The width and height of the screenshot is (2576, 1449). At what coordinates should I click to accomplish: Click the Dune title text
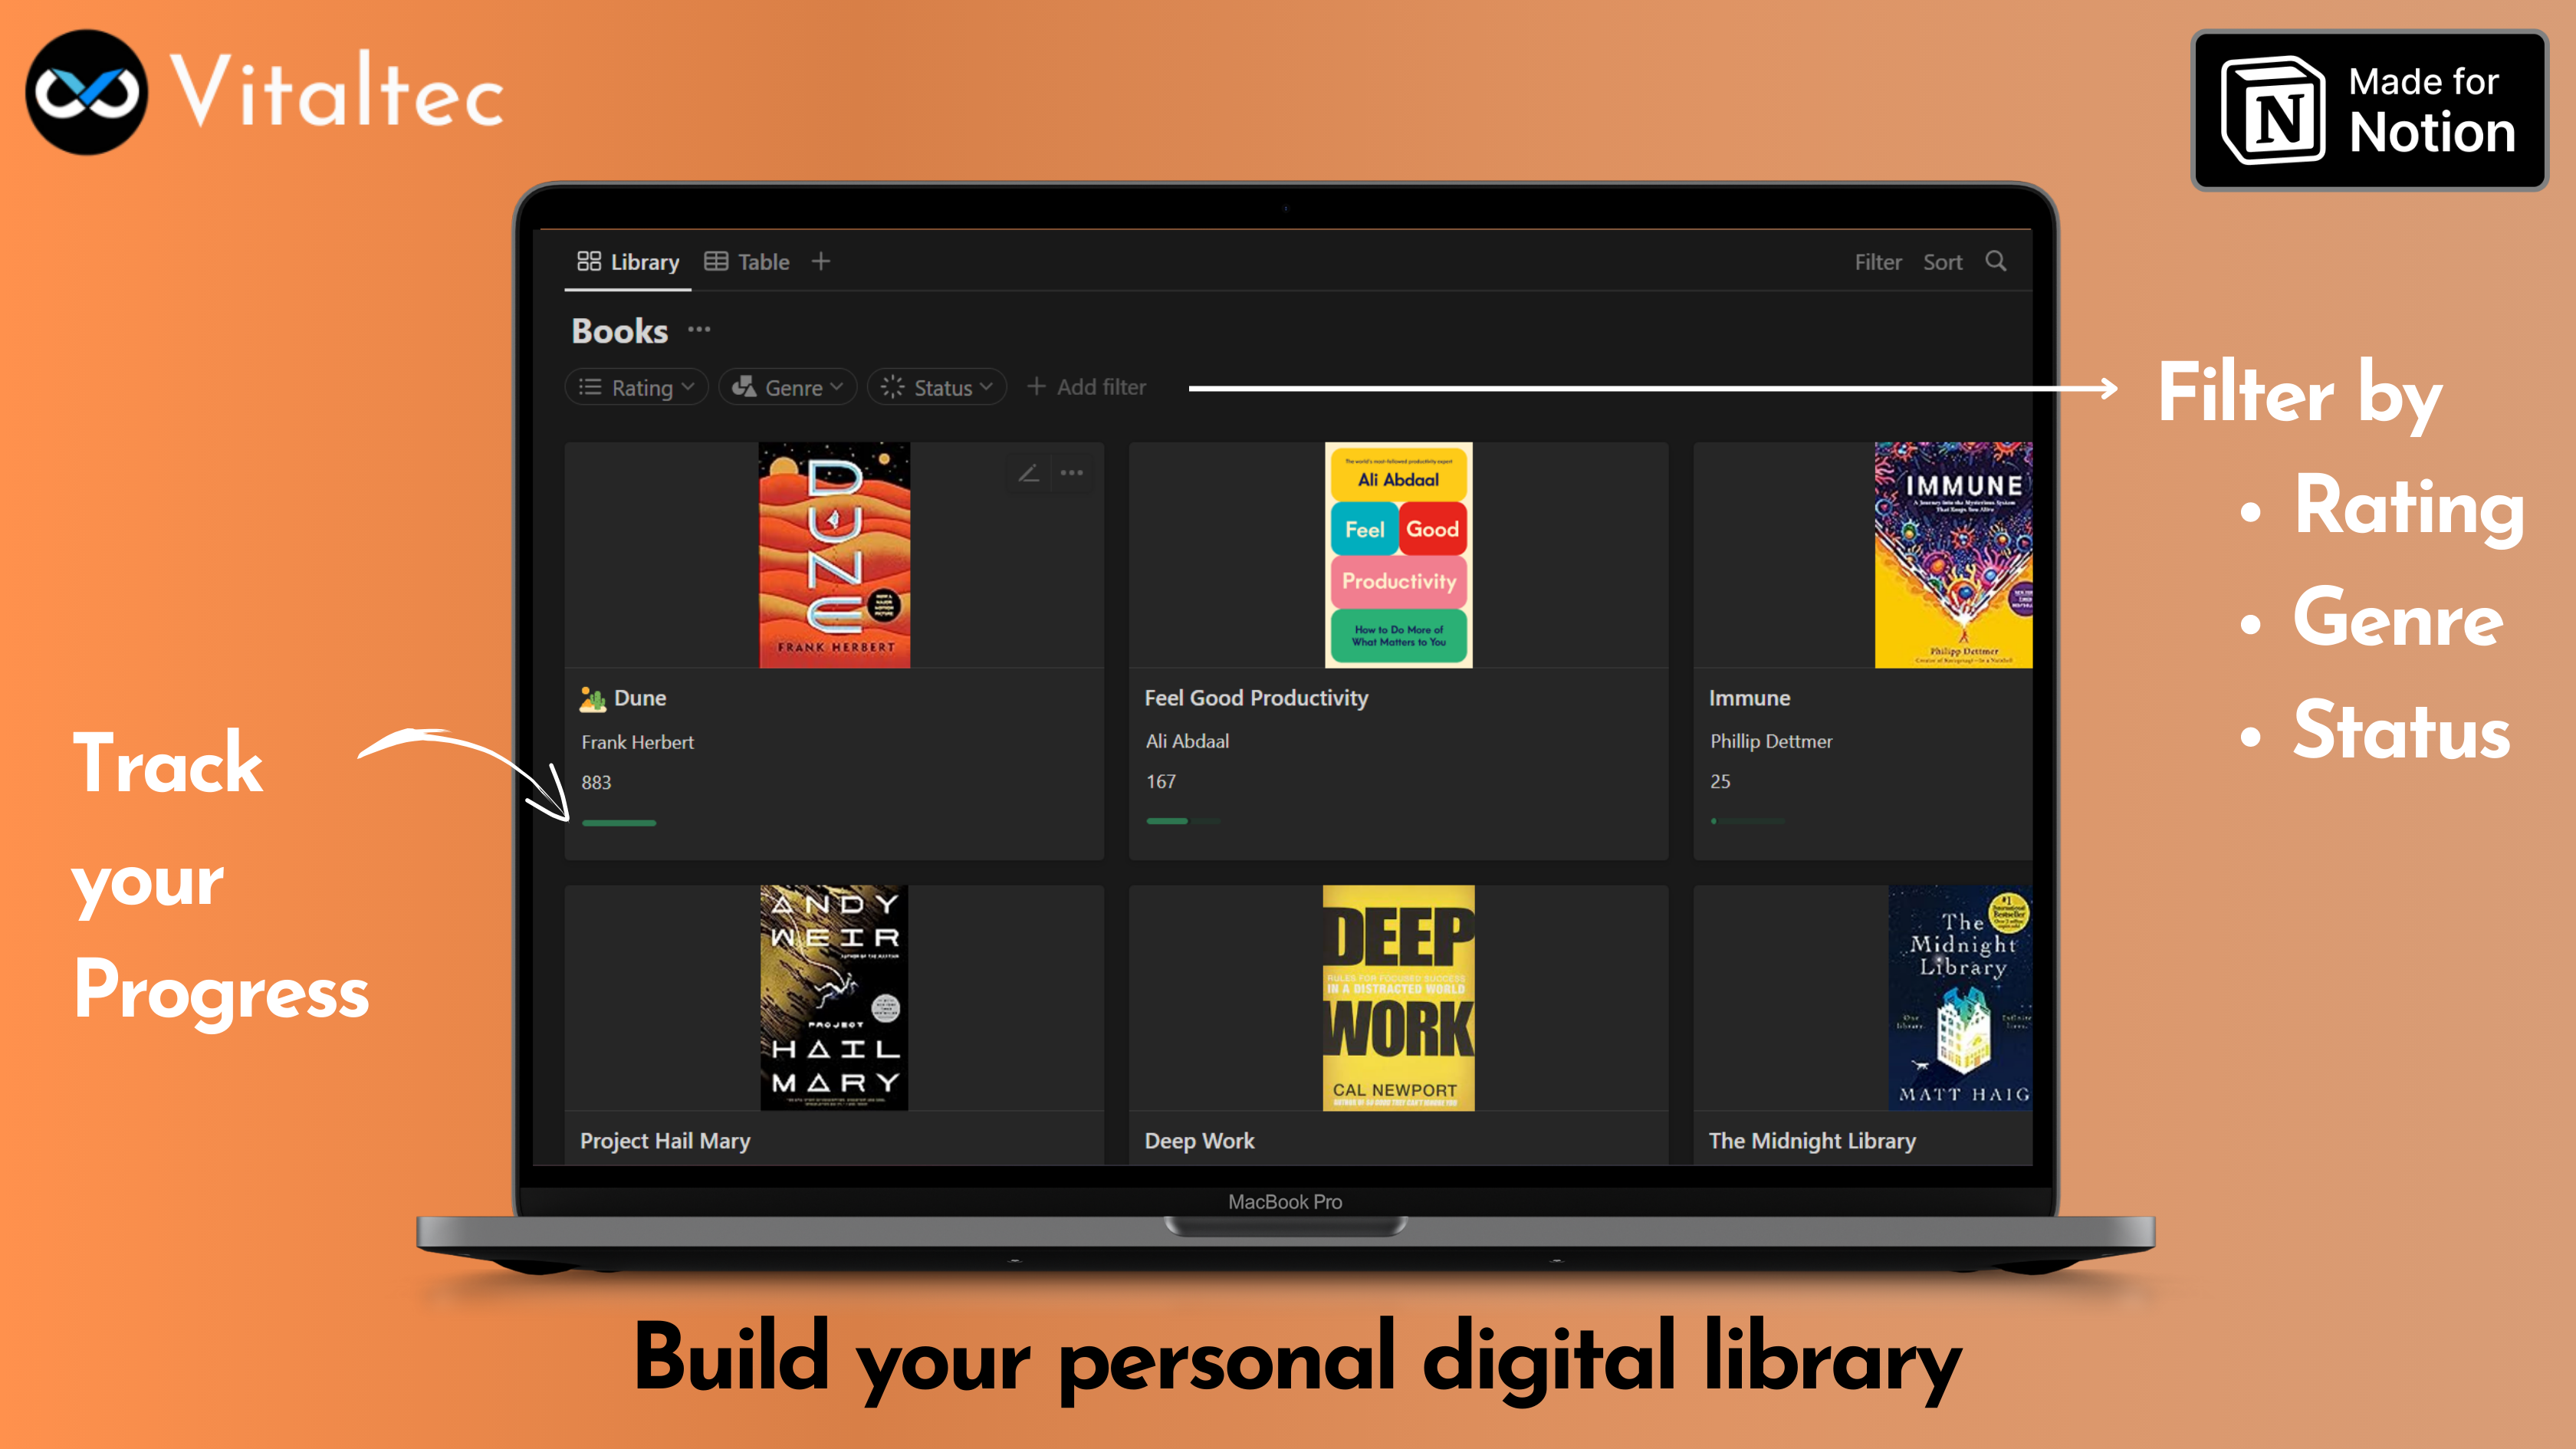click(640, 698)
